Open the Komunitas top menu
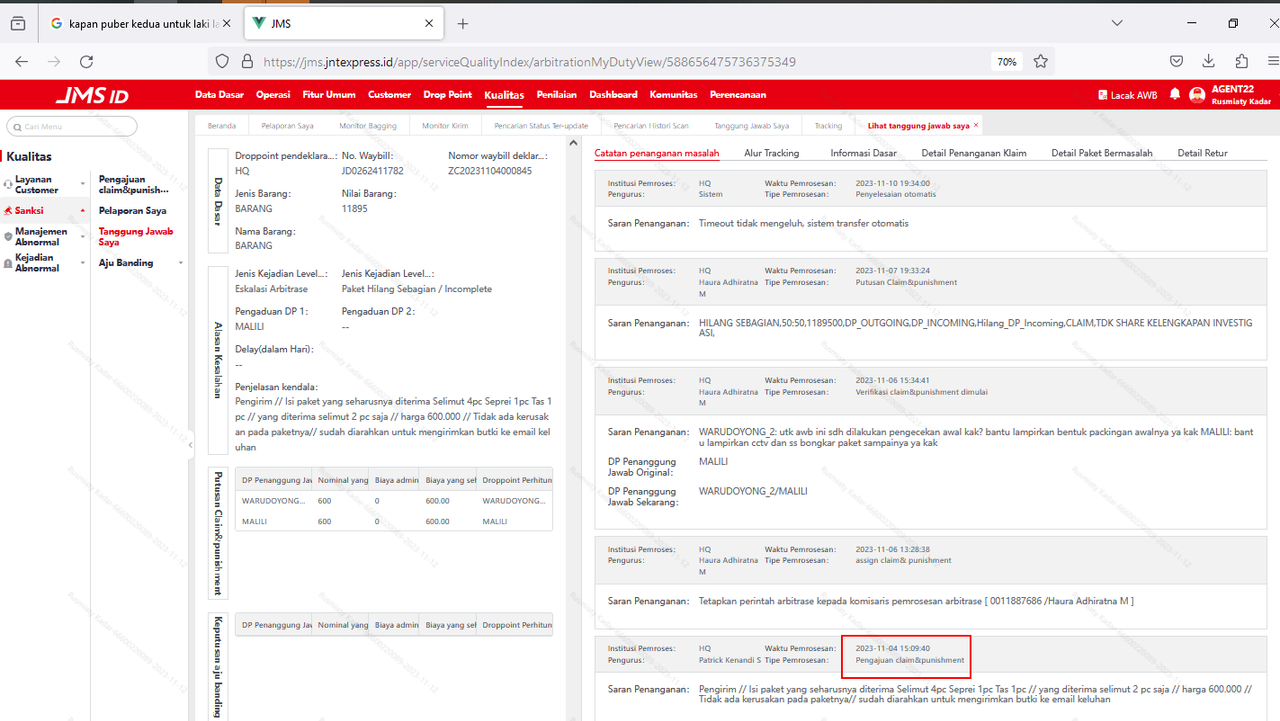1280x721 pixels. click(673, 95)
